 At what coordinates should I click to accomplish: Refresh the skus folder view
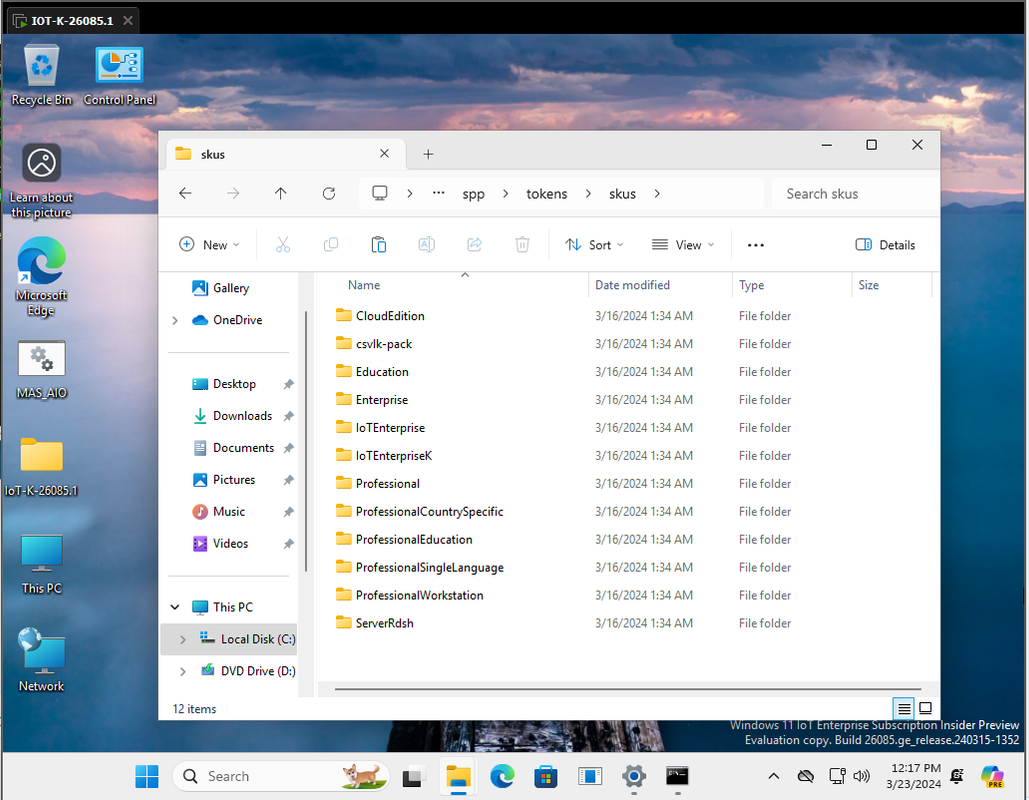tap(329, 194)
